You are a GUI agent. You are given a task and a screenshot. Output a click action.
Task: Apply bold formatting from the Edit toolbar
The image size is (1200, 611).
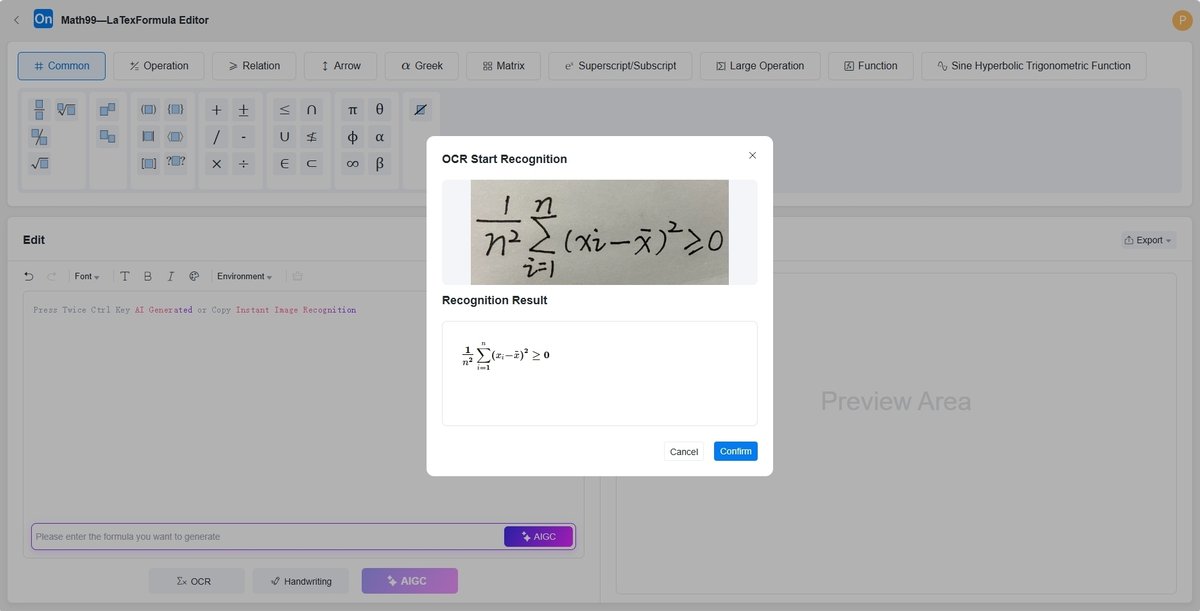pos(147,276)
